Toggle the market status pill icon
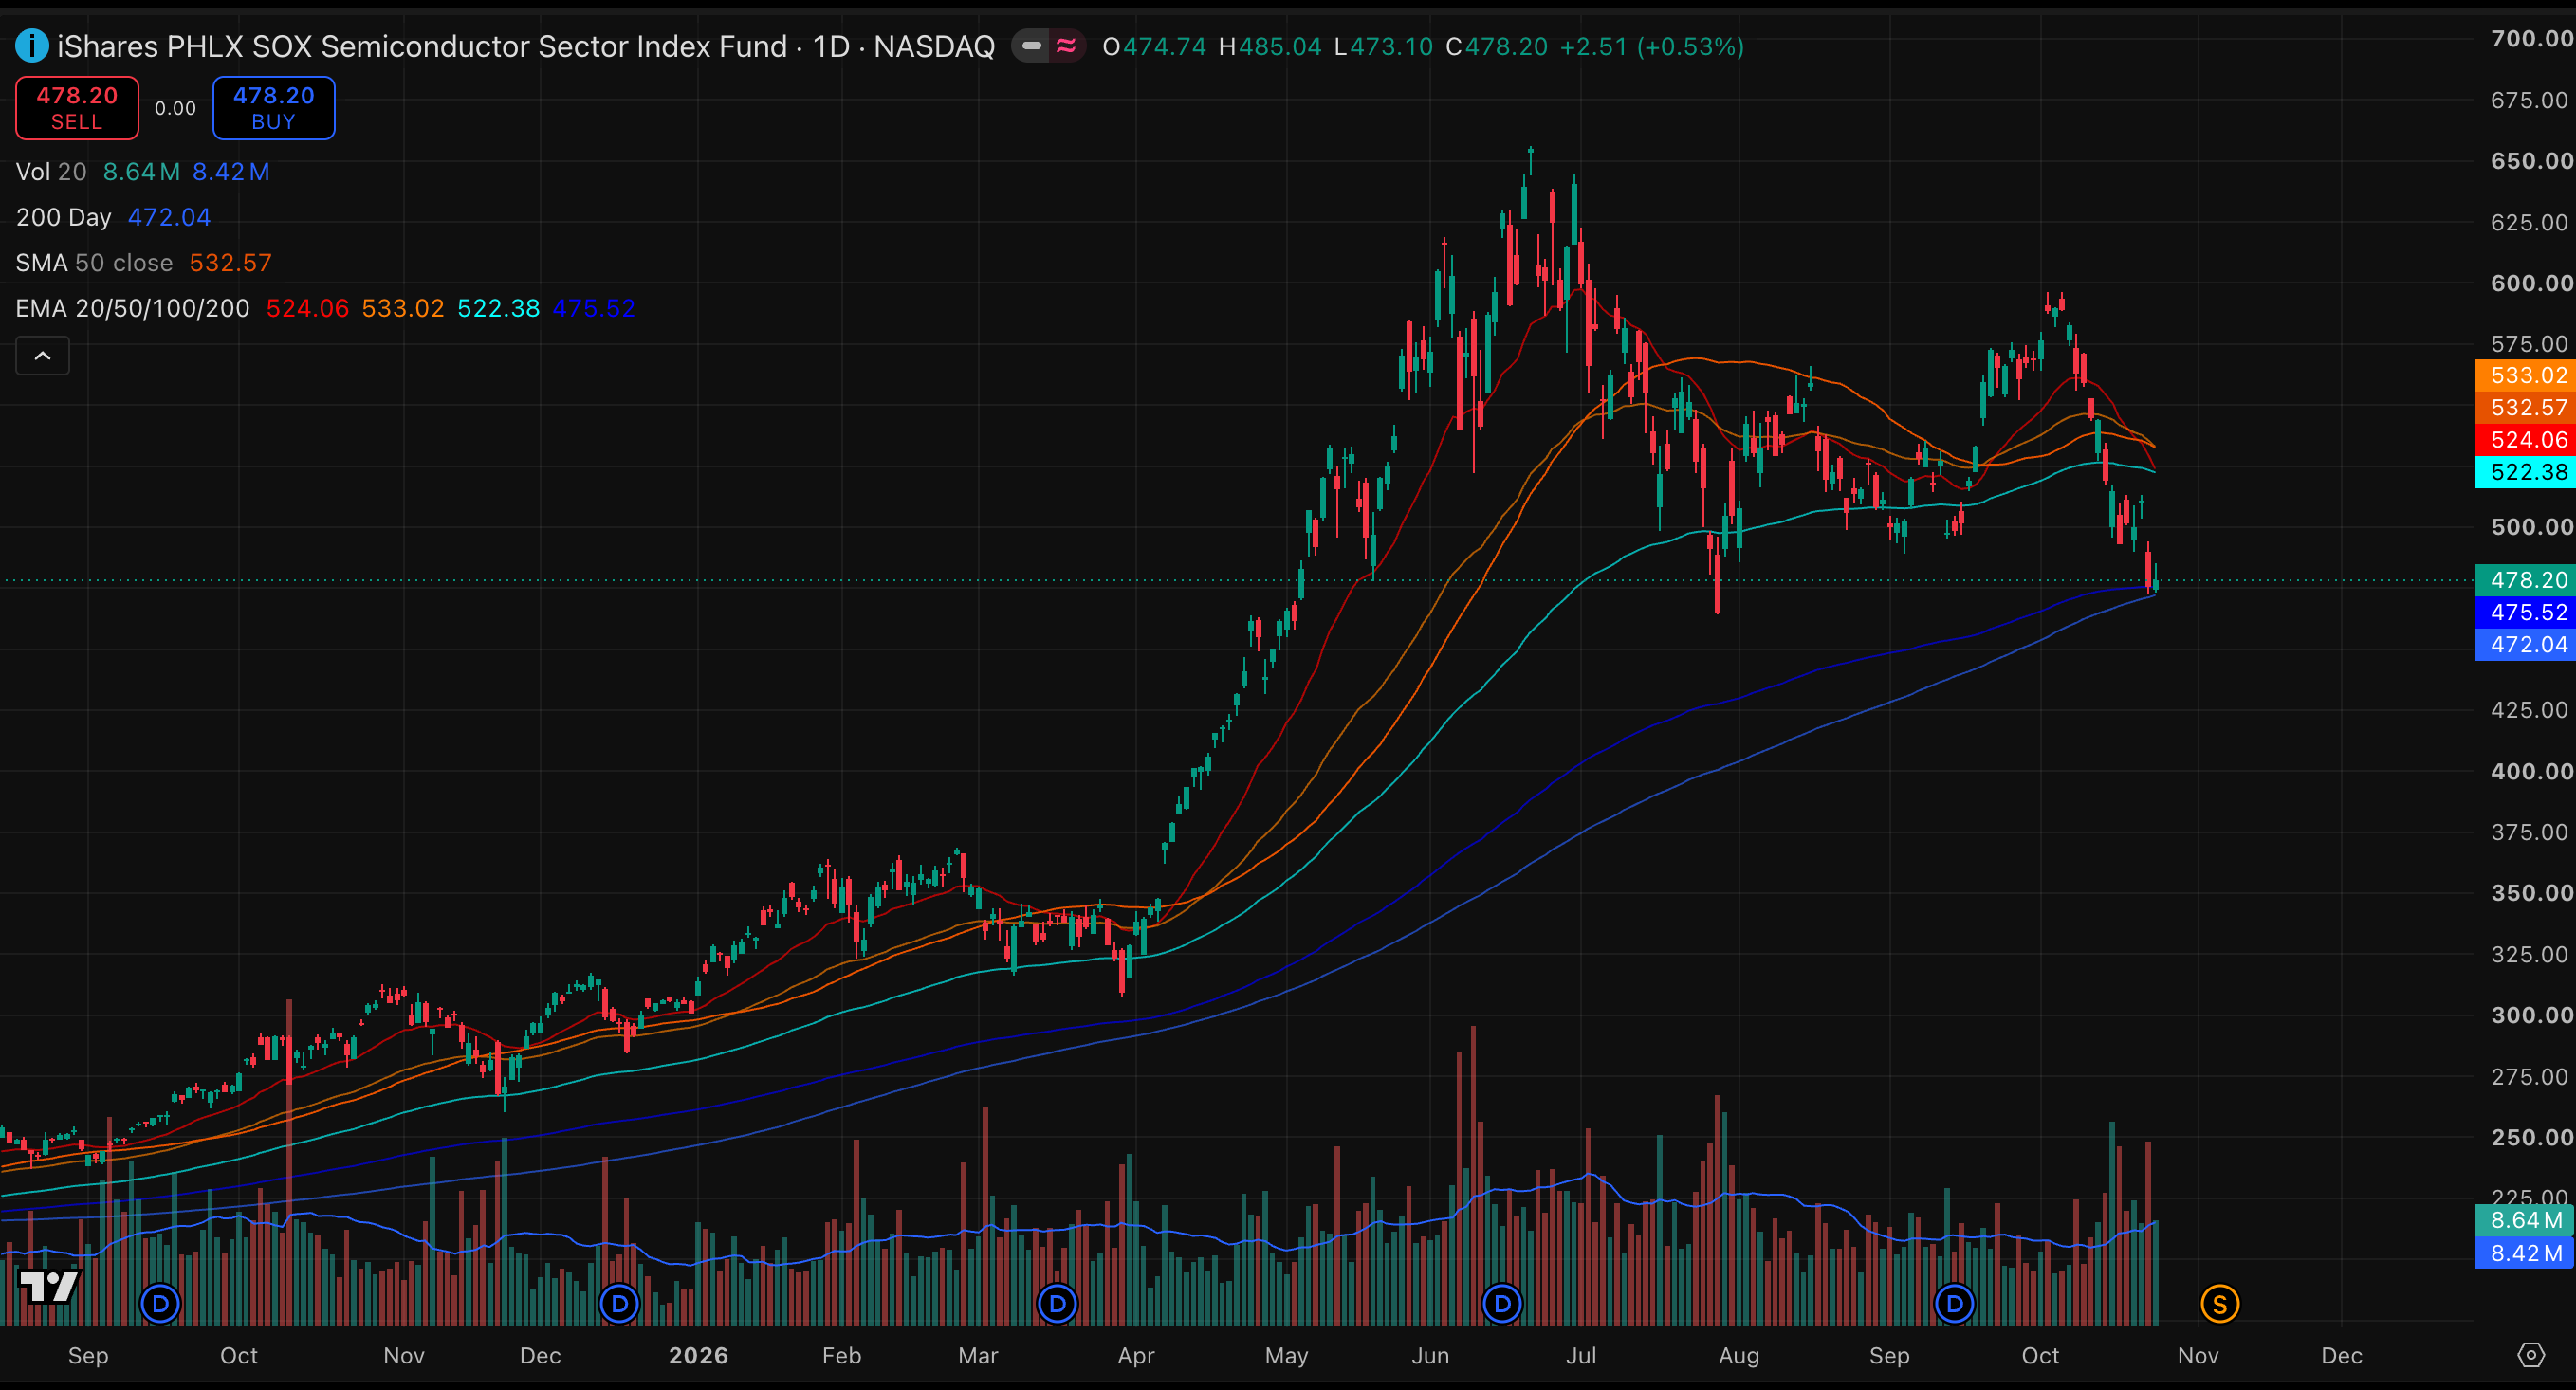This screenshot has height=1390, width=2576. point(1031,46)
